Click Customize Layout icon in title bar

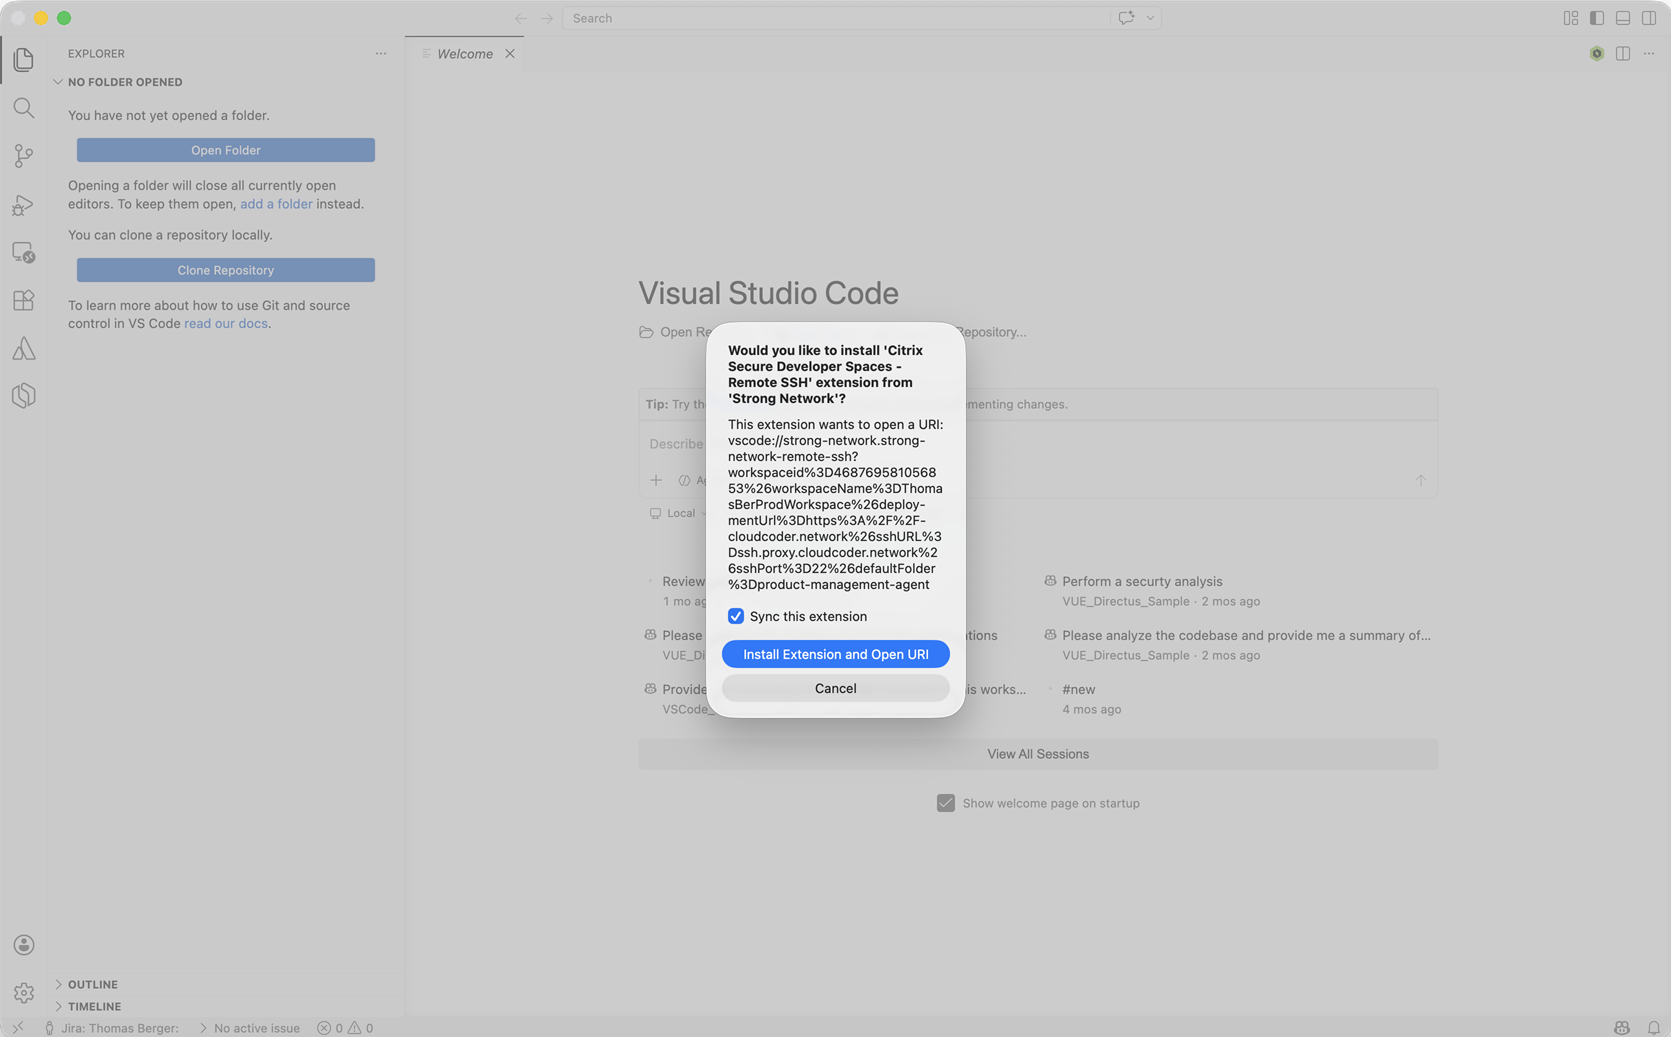click(x=1571, y=18)
